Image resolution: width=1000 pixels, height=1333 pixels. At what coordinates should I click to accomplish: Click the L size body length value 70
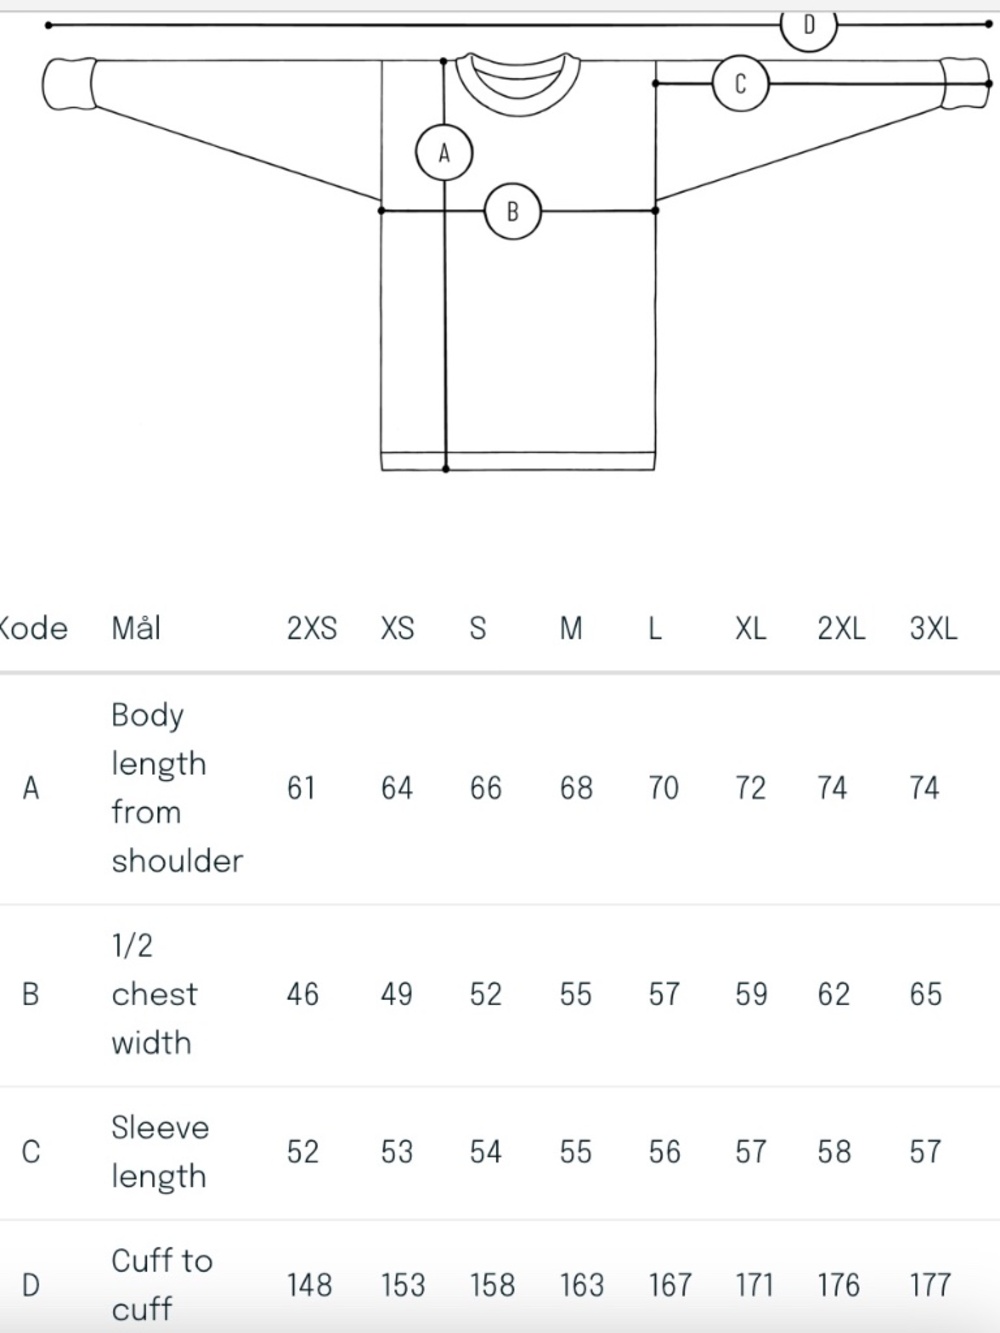tap(664, 788)
